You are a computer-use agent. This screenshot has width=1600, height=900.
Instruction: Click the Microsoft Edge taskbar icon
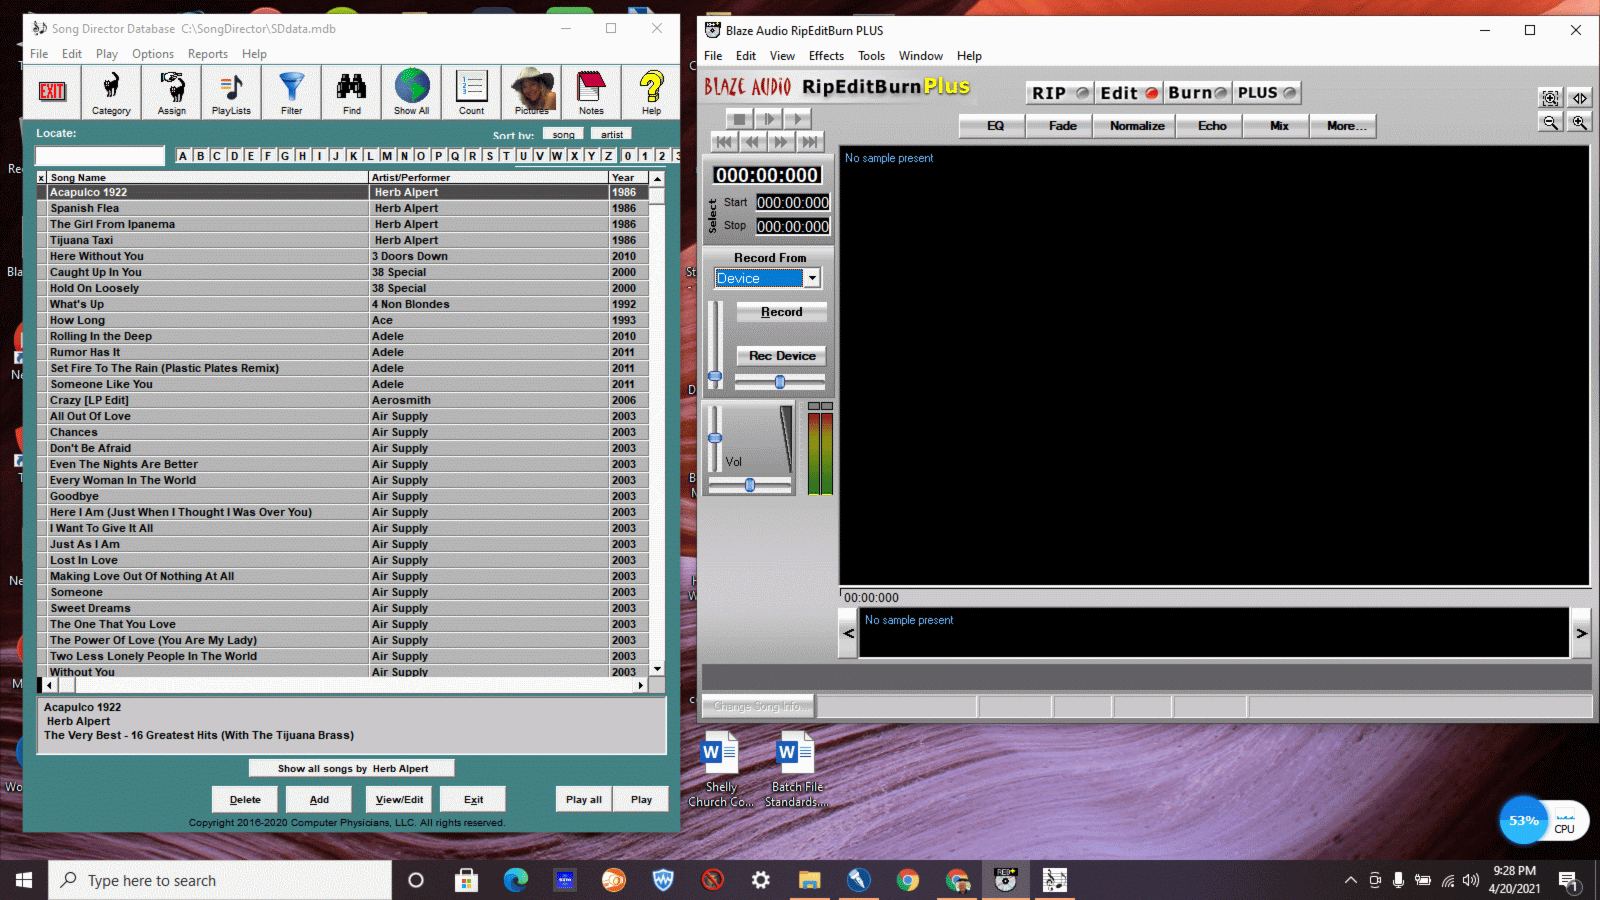(515, 880)
